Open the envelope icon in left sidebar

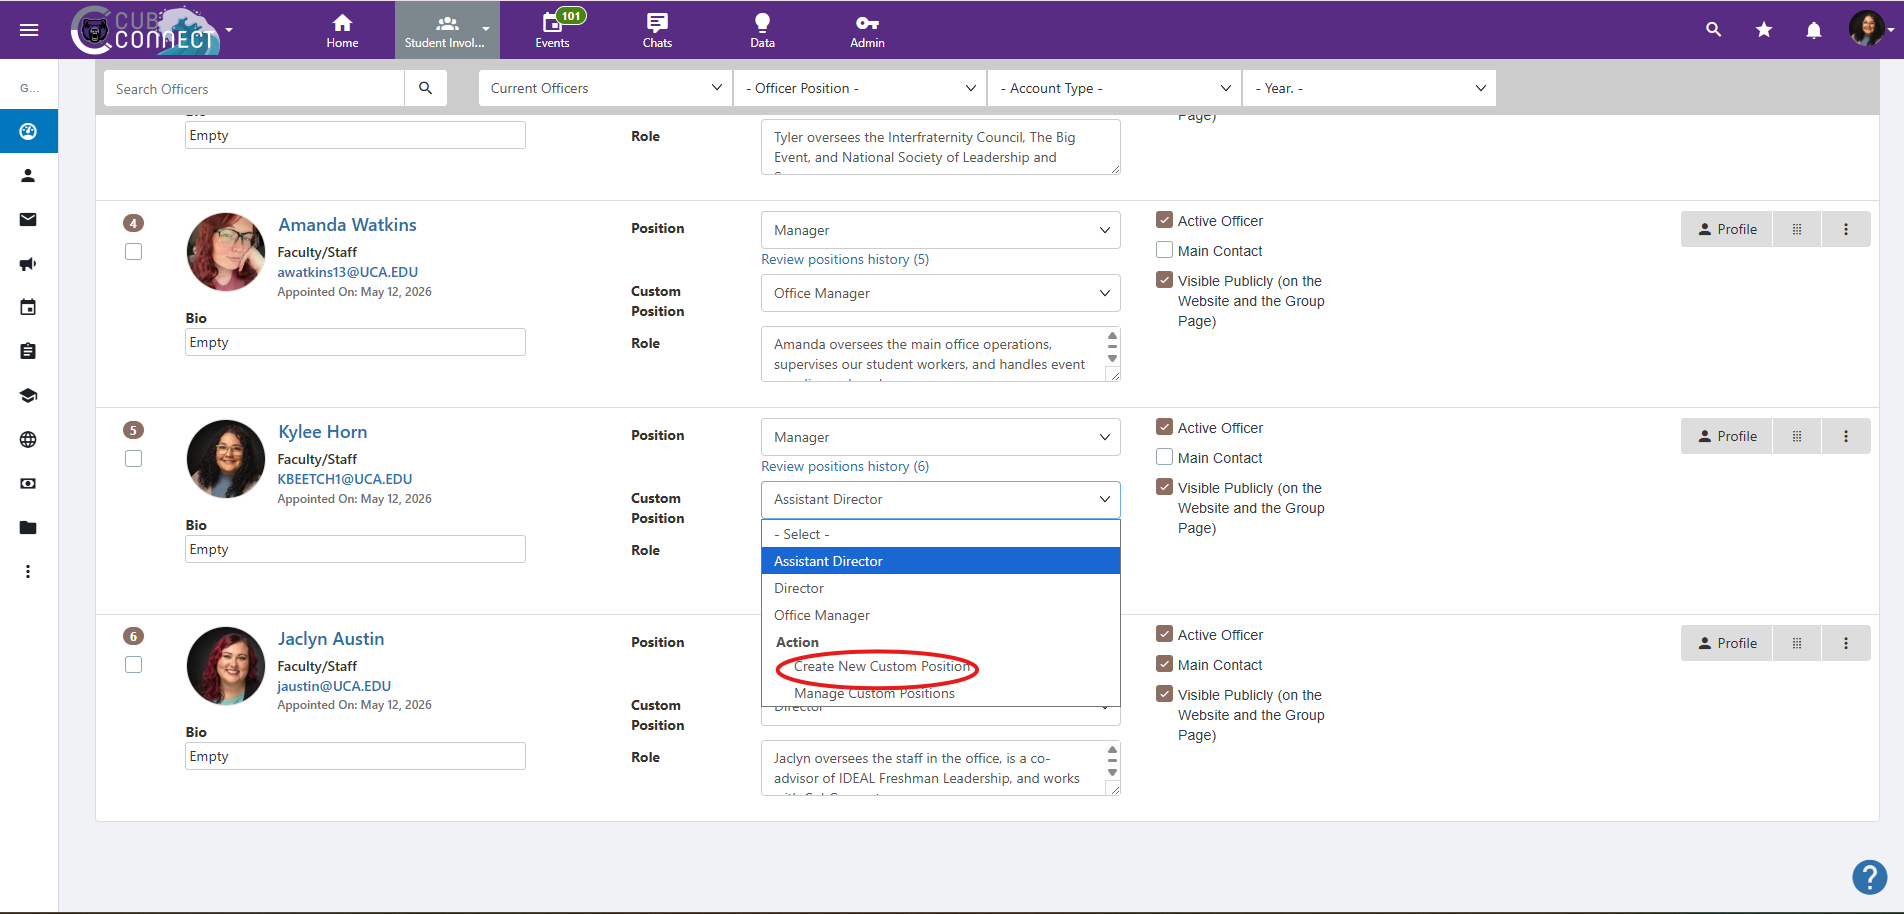28,219
